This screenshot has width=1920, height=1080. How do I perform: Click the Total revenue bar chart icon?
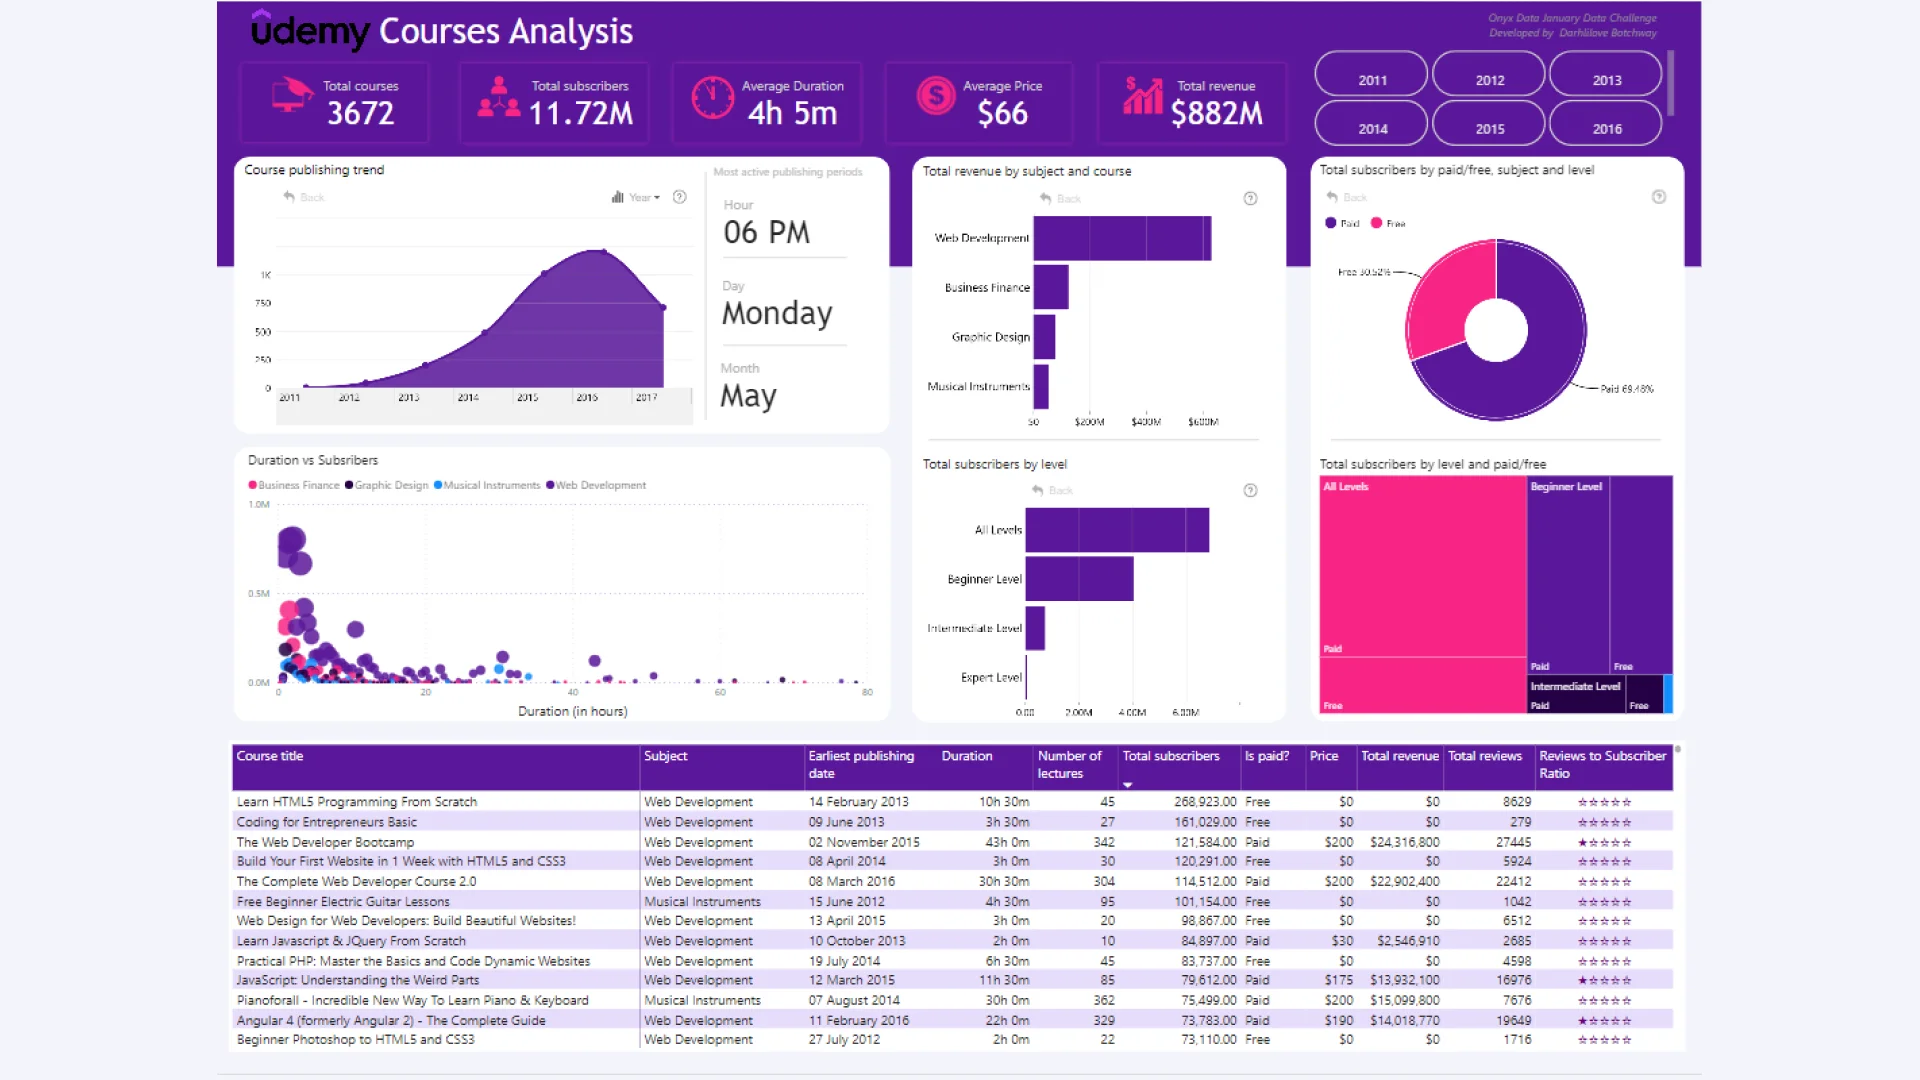click(1143, 96)
